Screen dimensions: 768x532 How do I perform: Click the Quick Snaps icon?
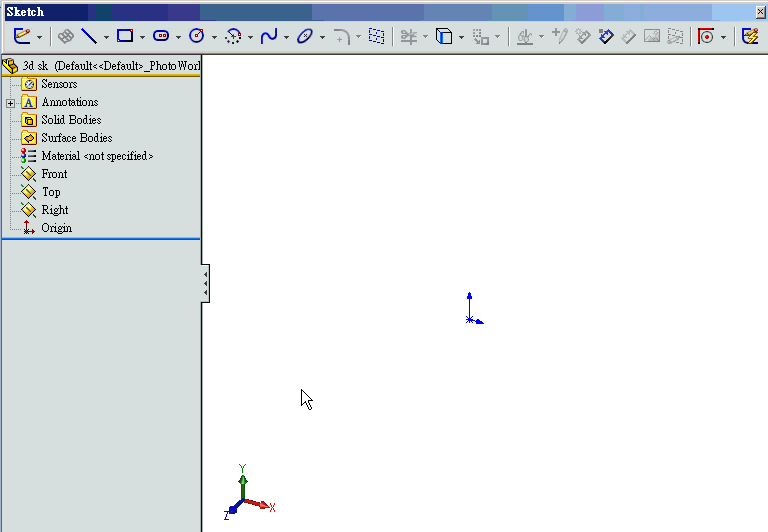(706, 36)
